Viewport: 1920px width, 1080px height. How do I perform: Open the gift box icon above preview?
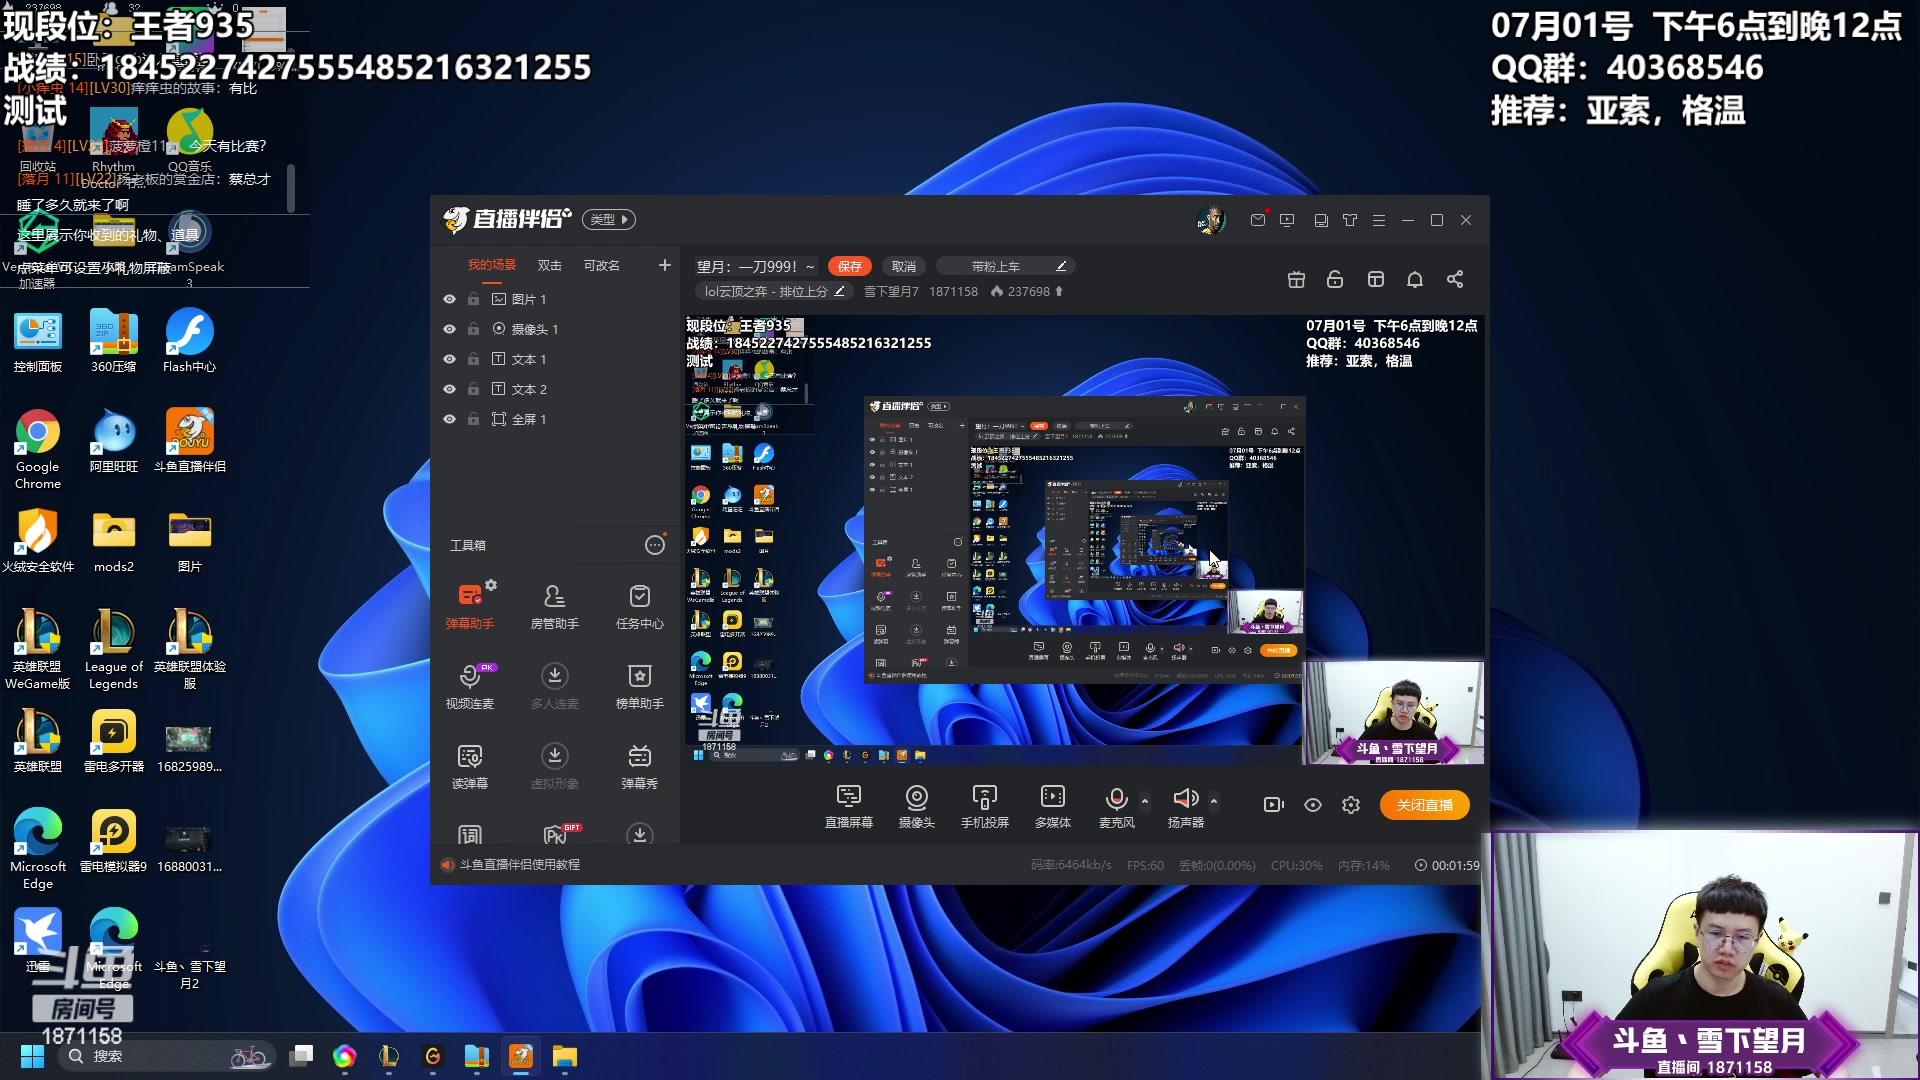tap(1296, 279)
